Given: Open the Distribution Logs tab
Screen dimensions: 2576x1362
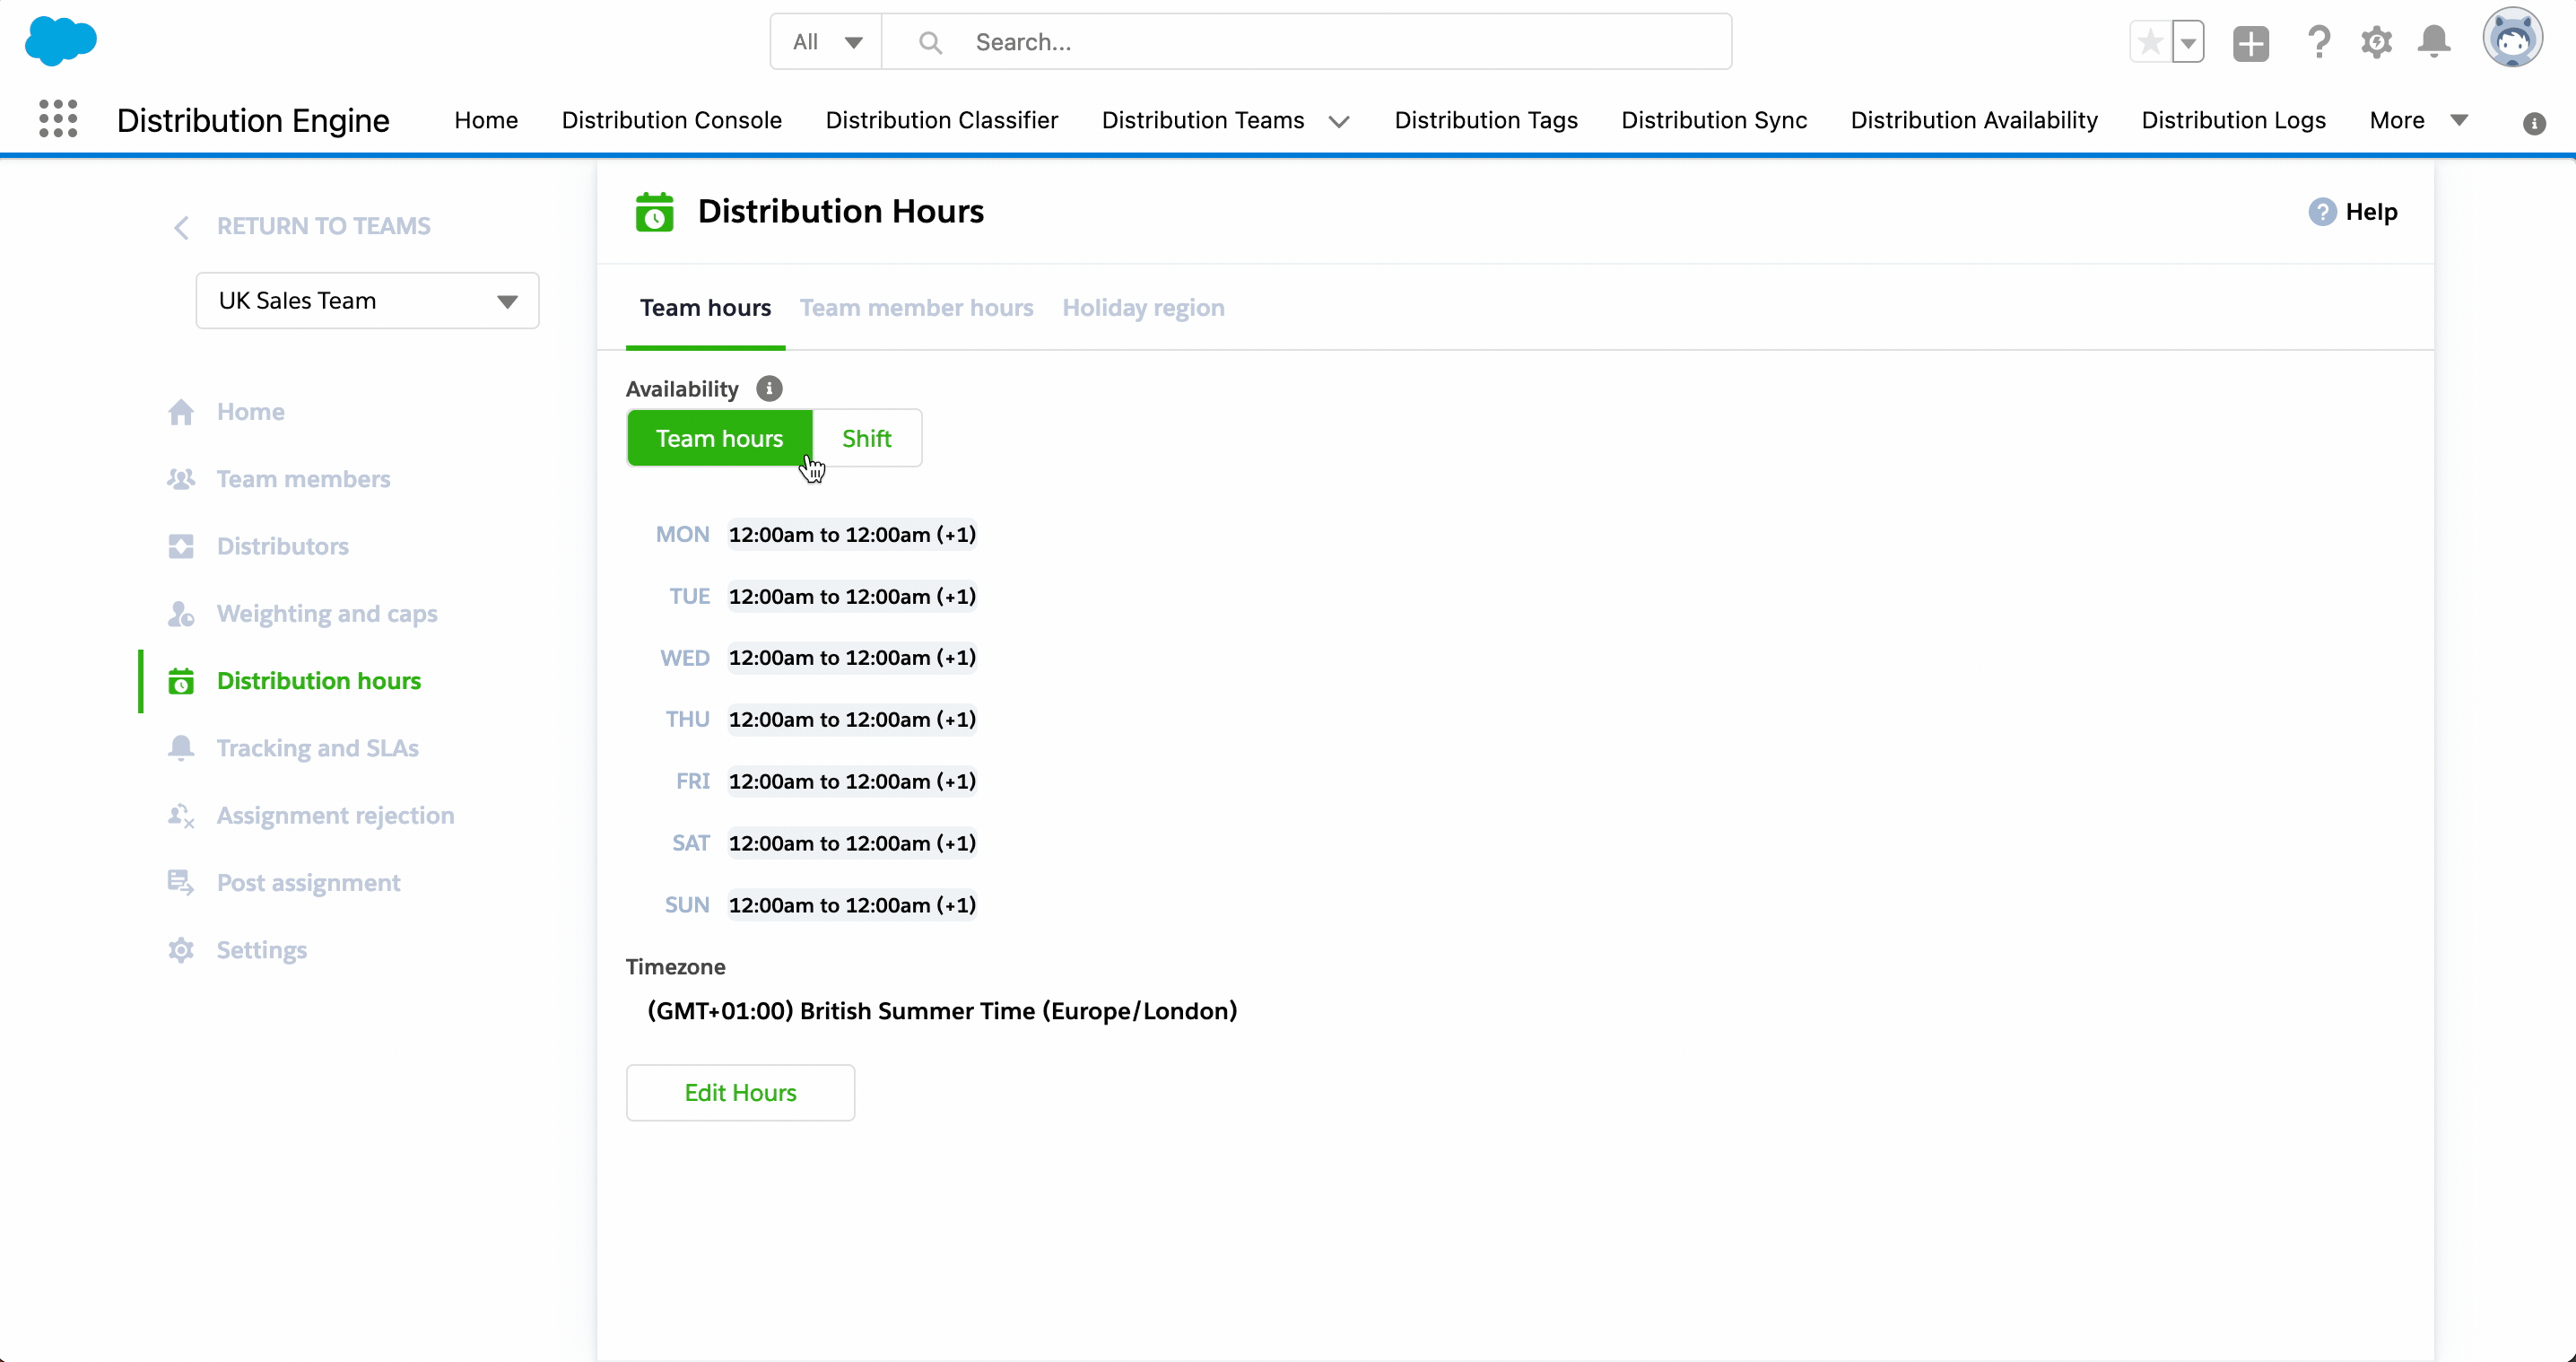Looking at the screenshot, I should tap(2233, 120).
